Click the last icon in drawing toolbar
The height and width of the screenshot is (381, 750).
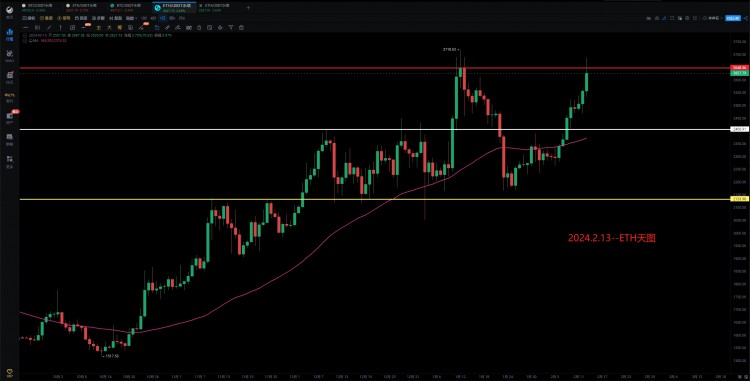pos(241,27)
